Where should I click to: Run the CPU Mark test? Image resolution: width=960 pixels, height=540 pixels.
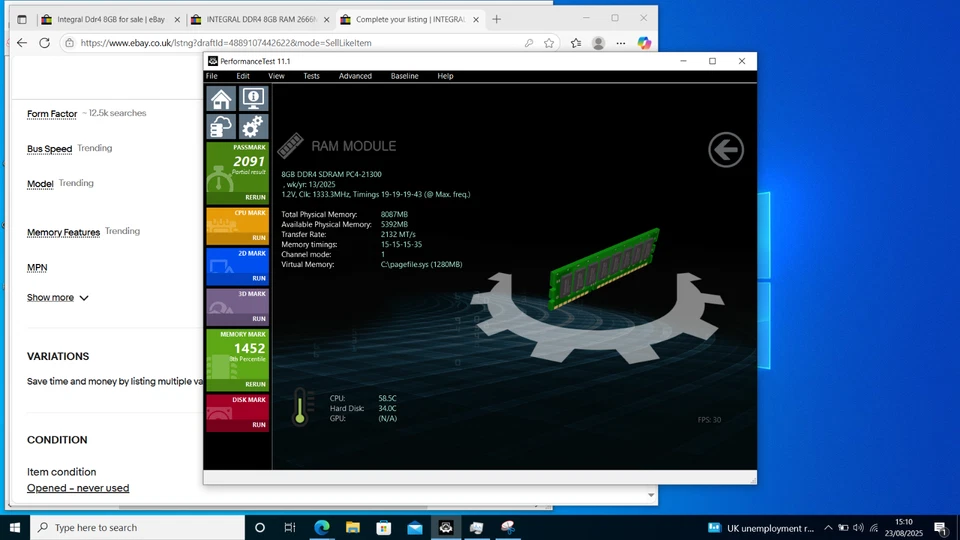(259, 238)
